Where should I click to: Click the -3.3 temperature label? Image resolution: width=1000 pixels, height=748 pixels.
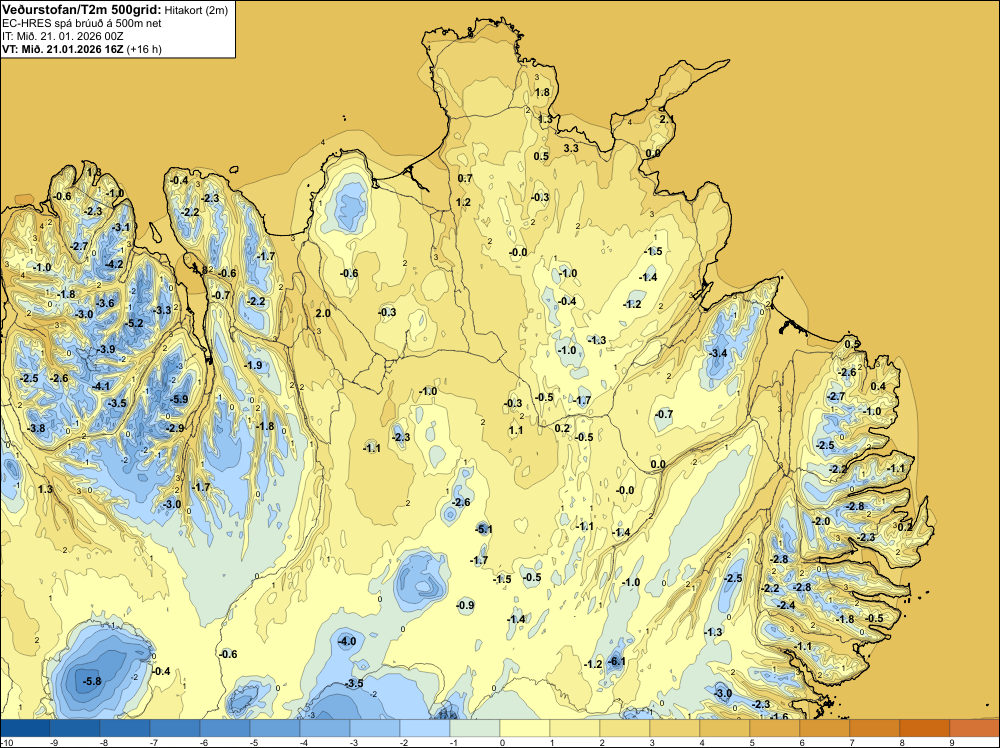pyautogui.click(x=163, y=310)
